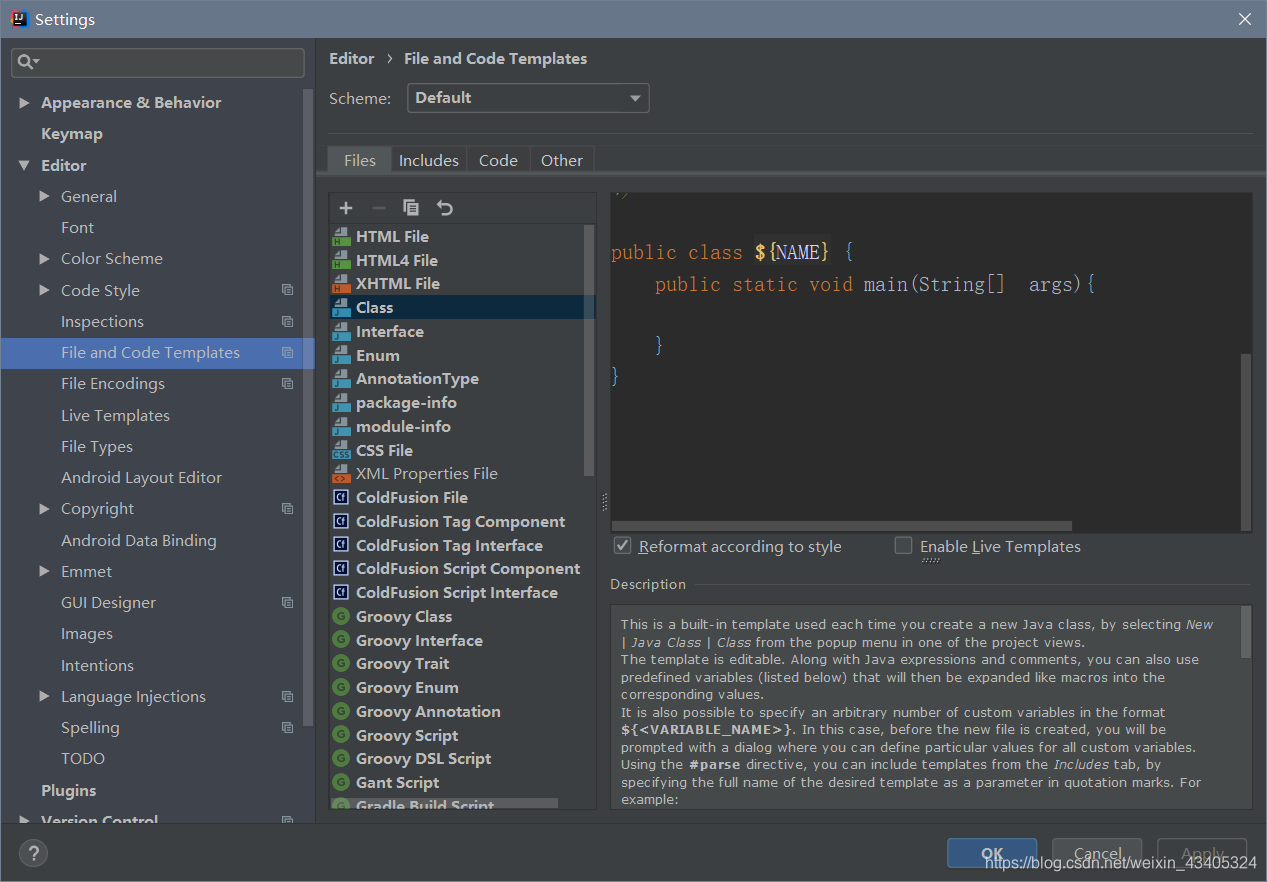
Task: Click the Groovy Trait icon
Action: pyautogui.click(x=341, y=664)
